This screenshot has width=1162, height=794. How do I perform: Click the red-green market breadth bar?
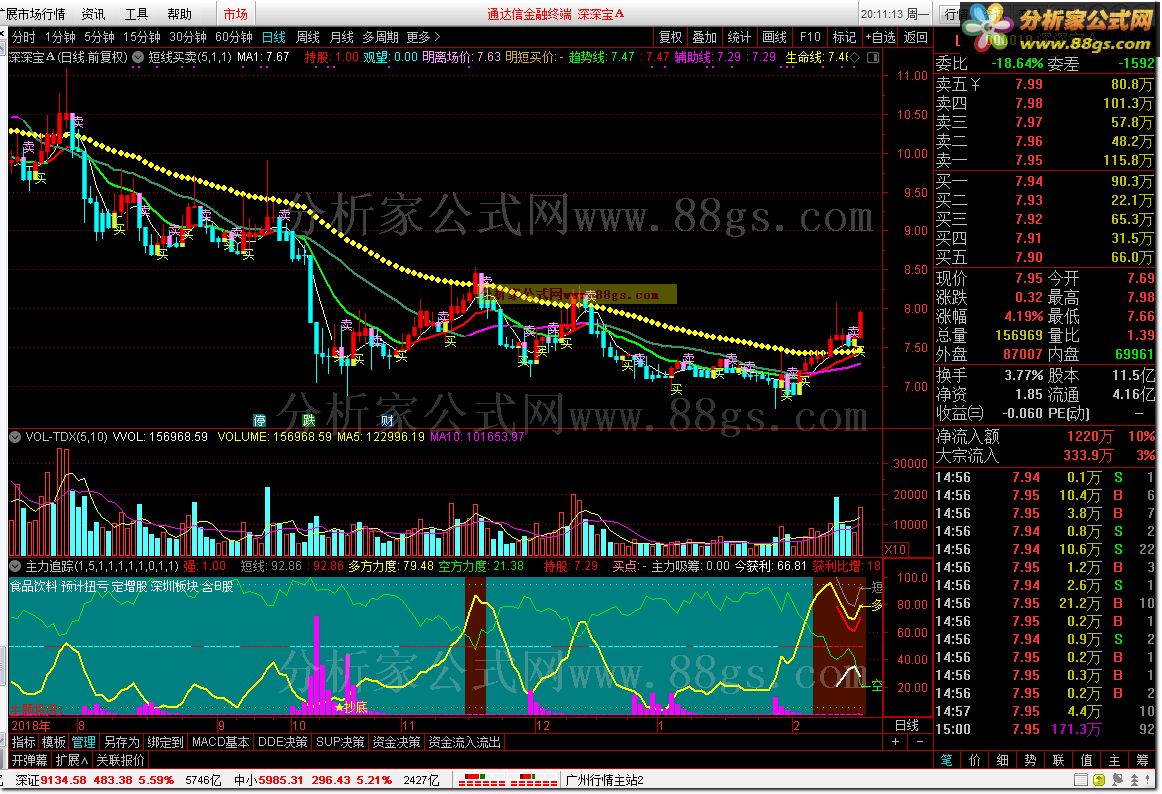(508, 781)
